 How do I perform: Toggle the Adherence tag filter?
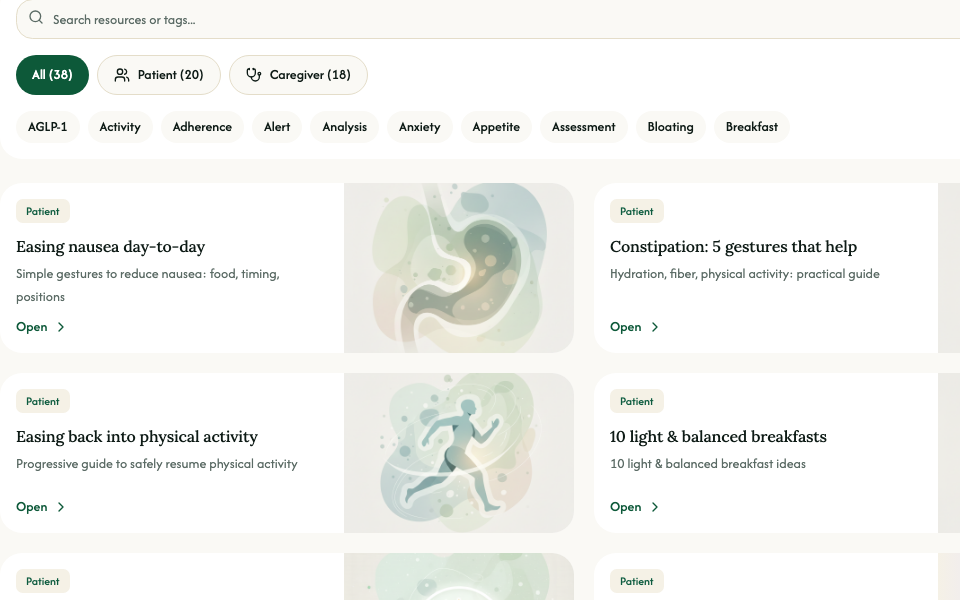(202, 127)
